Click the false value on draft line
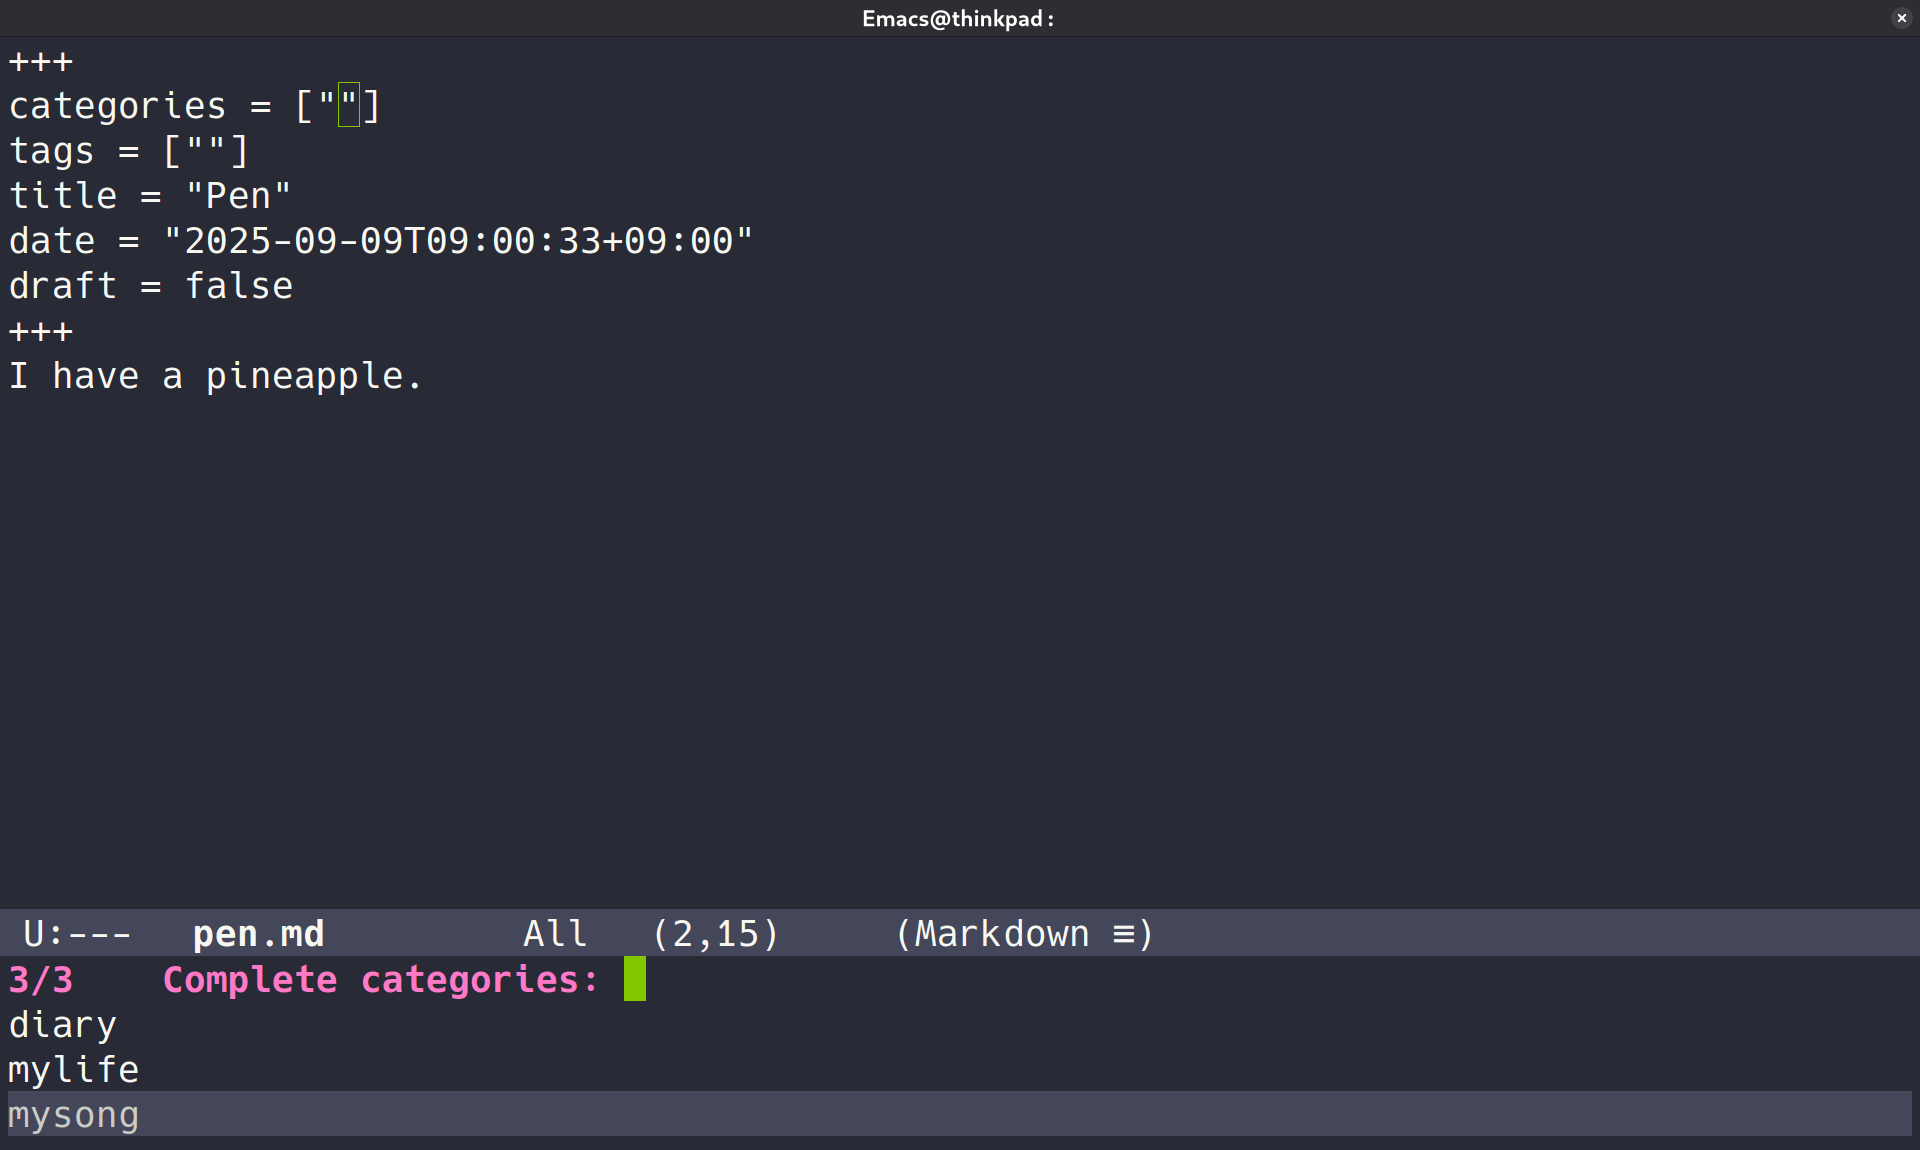The width and height of the screenshot is (1920, 1150). (x=239, y=286)
